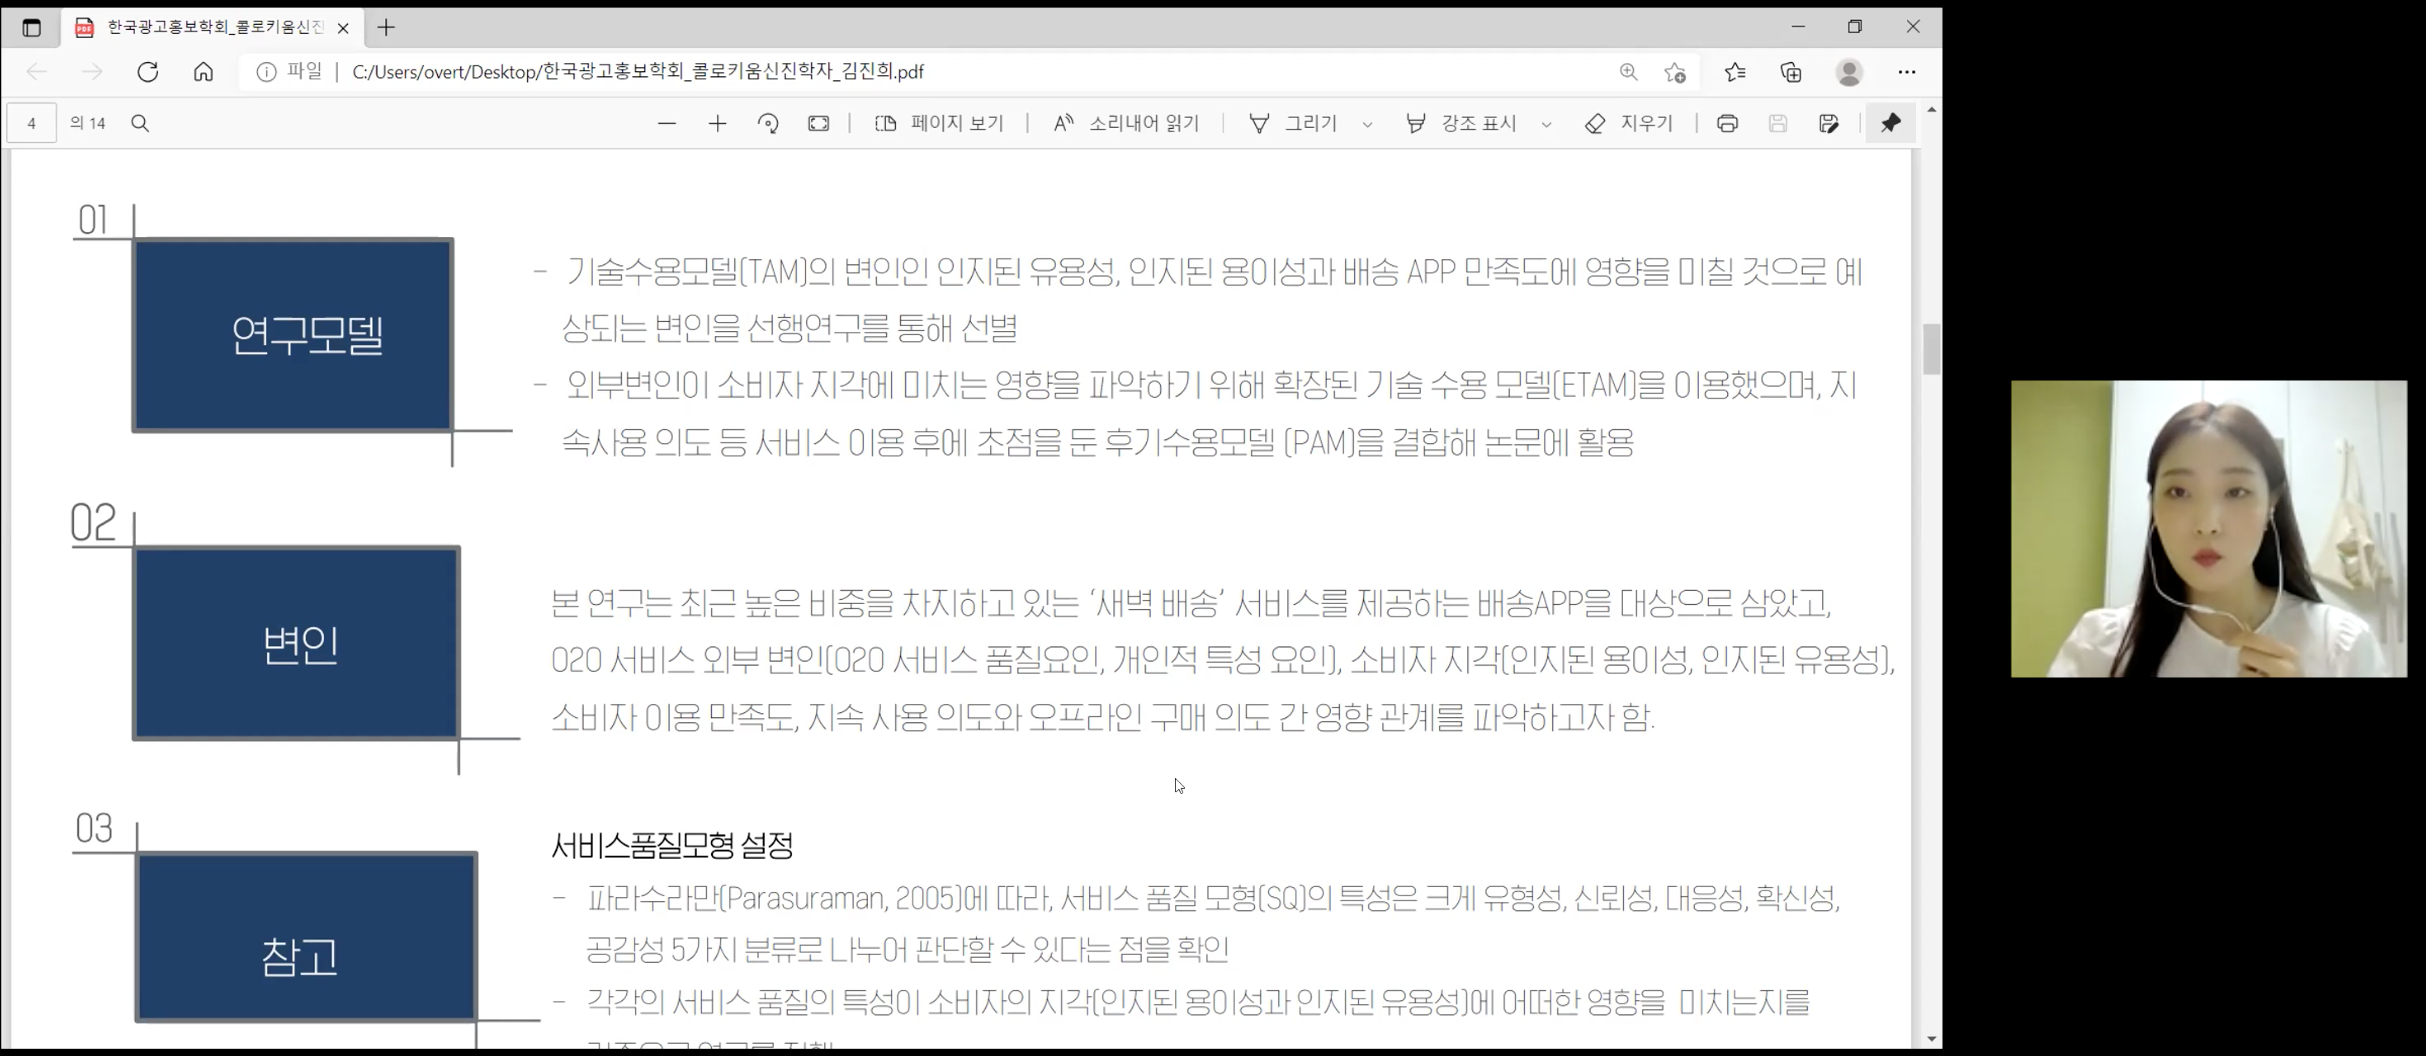The height and width of the screenshot is (1056, 2426).
Task: Click the fit to page icon
Action: tap(818, 123)
